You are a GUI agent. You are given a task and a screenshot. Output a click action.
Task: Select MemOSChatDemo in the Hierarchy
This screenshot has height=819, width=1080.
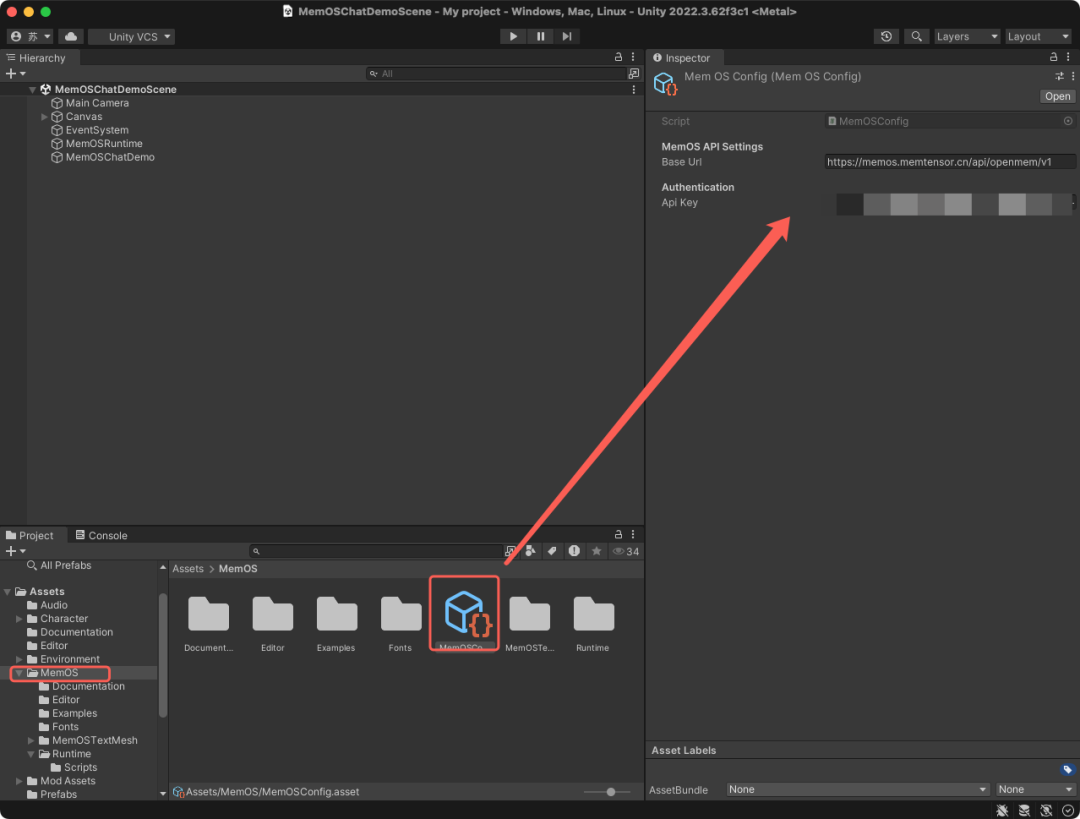(110, 157)
